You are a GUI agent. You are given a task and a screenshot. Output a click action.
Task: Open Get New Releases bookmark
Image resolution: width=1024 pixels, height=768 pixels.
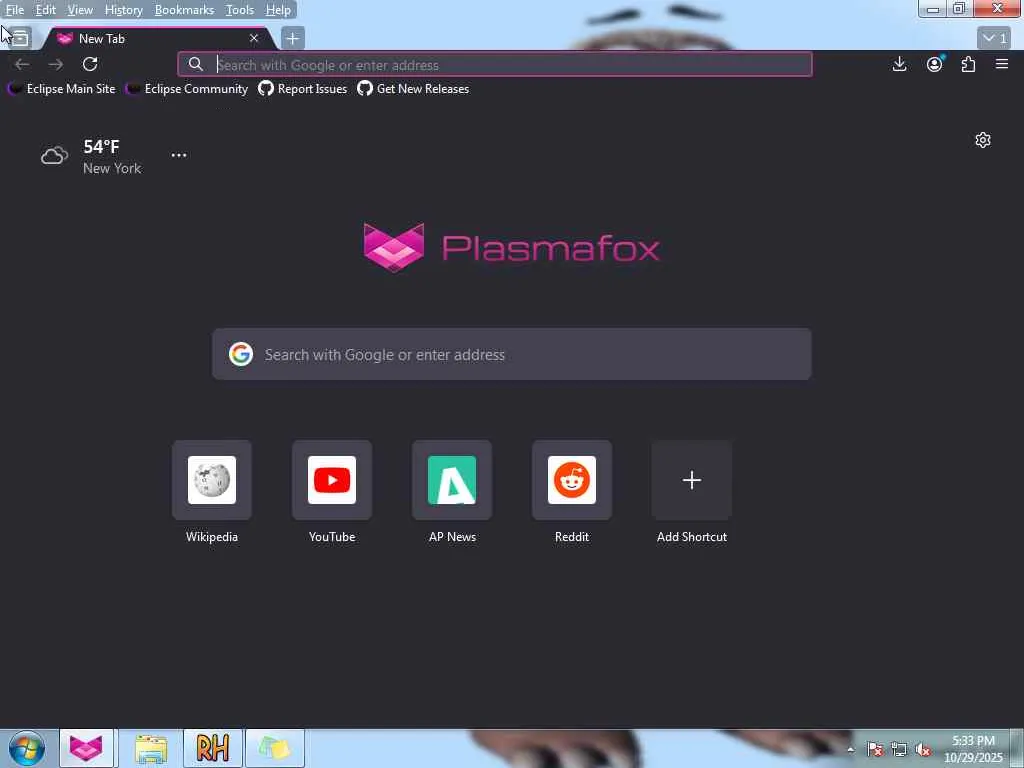tap(413, 89)
